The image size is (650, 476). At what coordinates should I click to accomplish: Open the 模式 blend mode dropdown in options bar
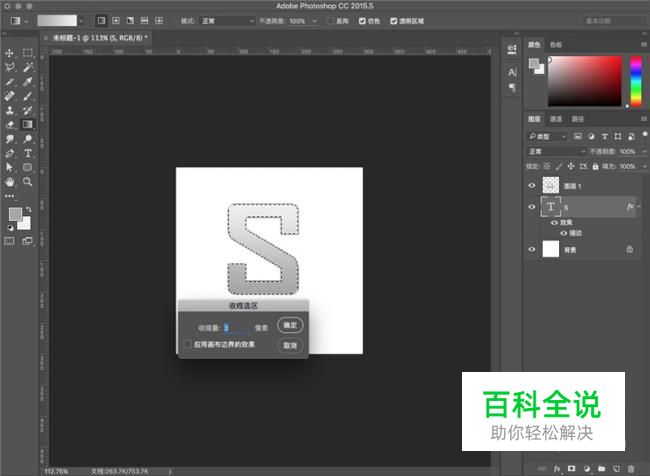point(227,21)
